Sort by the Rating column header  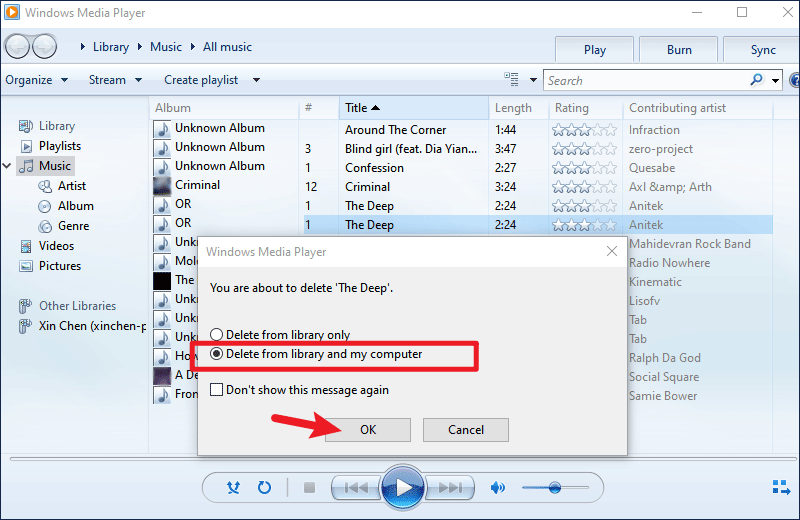(586, 108)
